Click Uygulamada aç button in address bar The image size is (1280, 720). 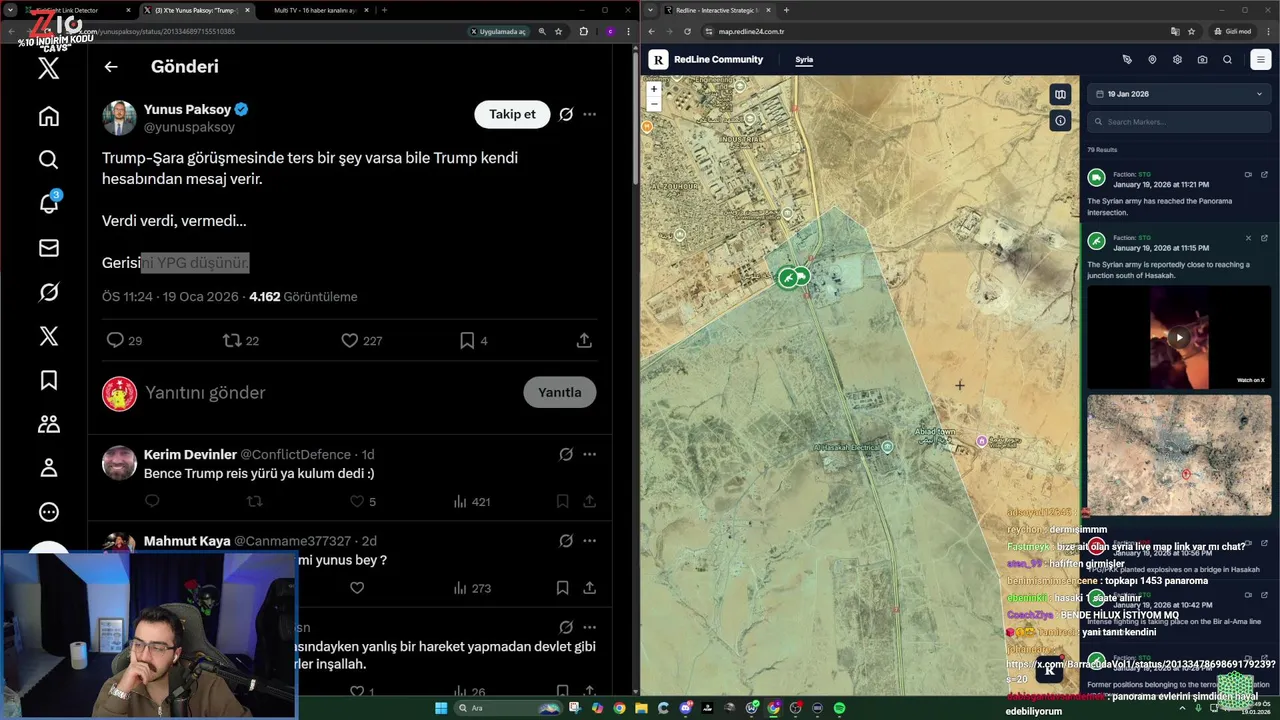500,31
